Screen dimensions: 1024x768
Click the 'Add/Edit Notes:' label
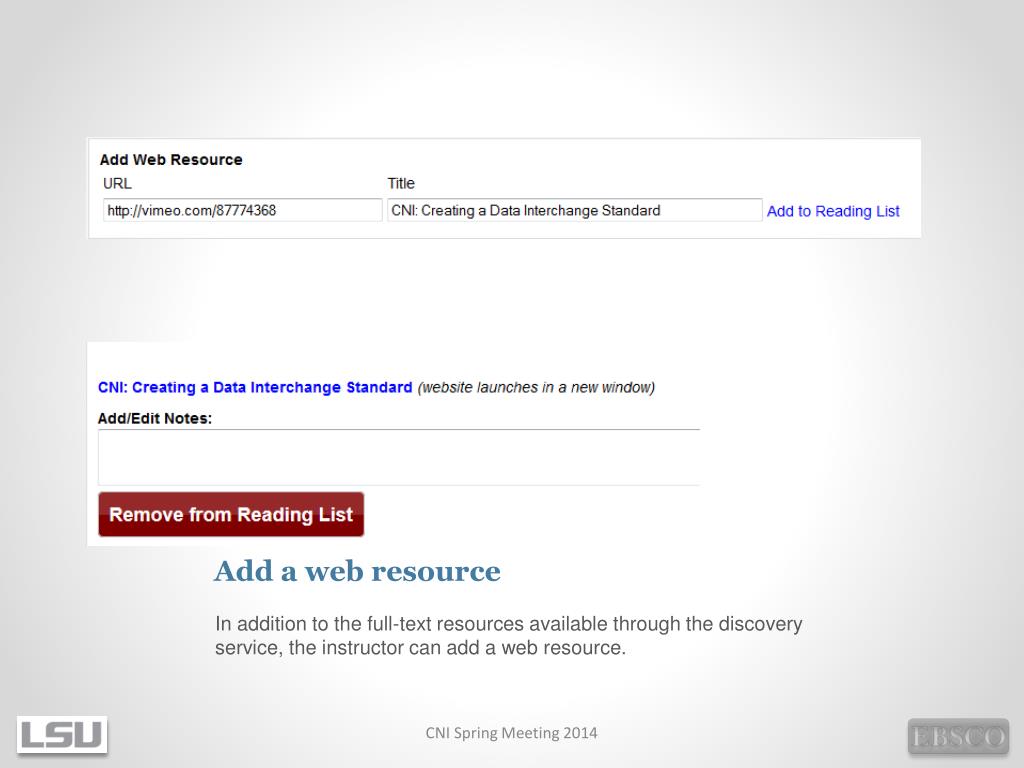coord(155,419)
